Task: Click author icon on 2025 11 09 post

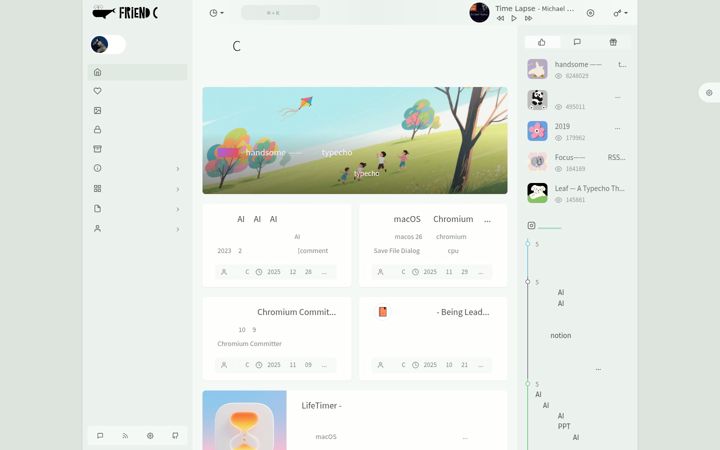Action: click(x=224, y=365)
